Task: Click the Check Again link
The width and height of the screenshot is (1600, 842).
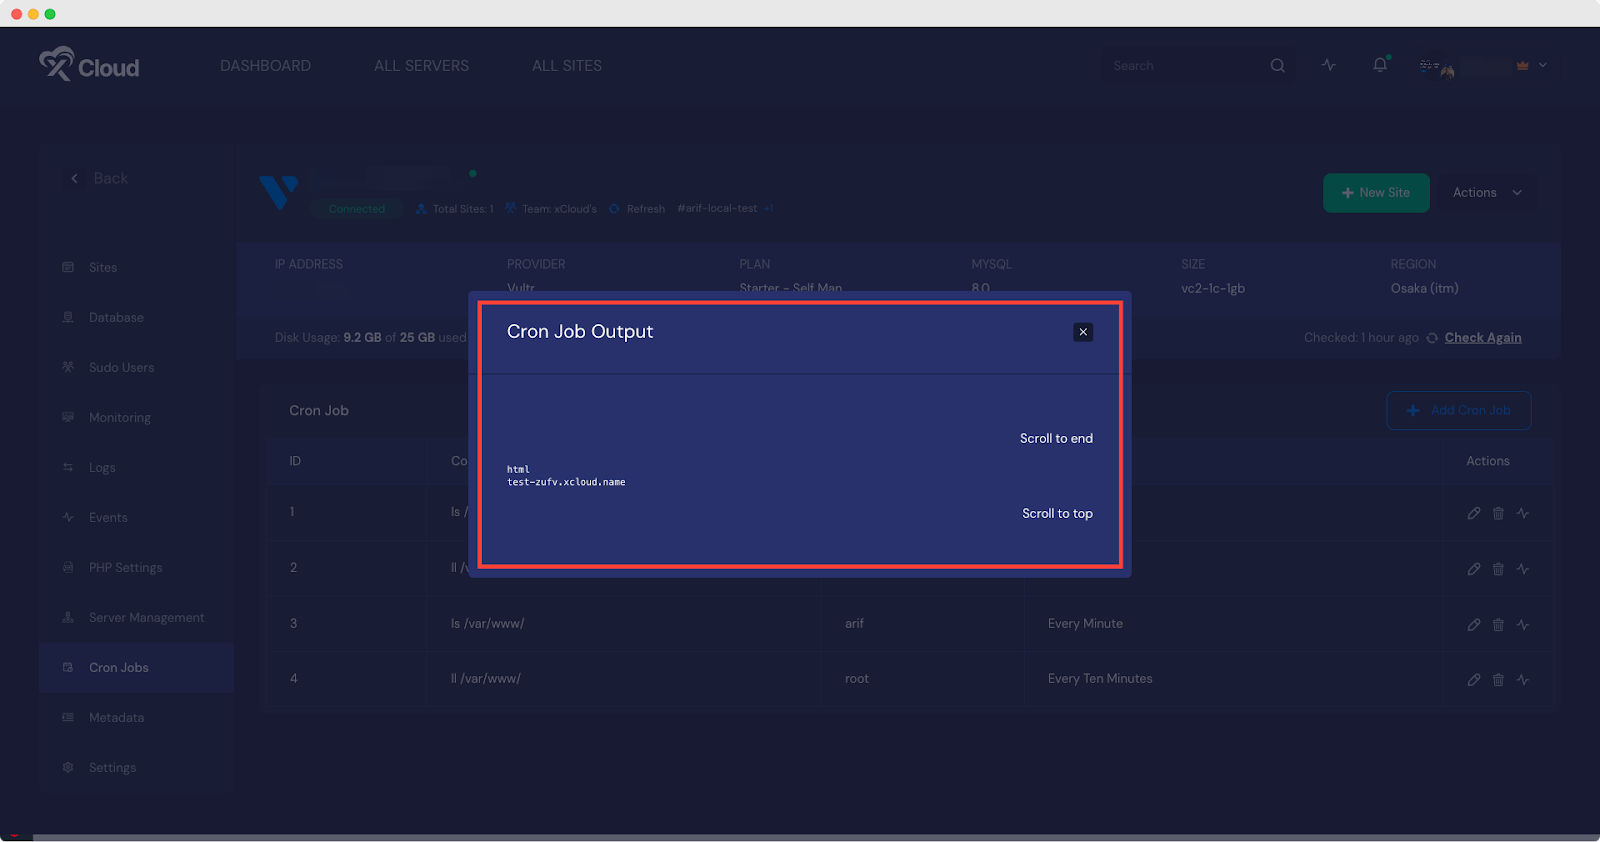Action: [x=1483, y=338]
